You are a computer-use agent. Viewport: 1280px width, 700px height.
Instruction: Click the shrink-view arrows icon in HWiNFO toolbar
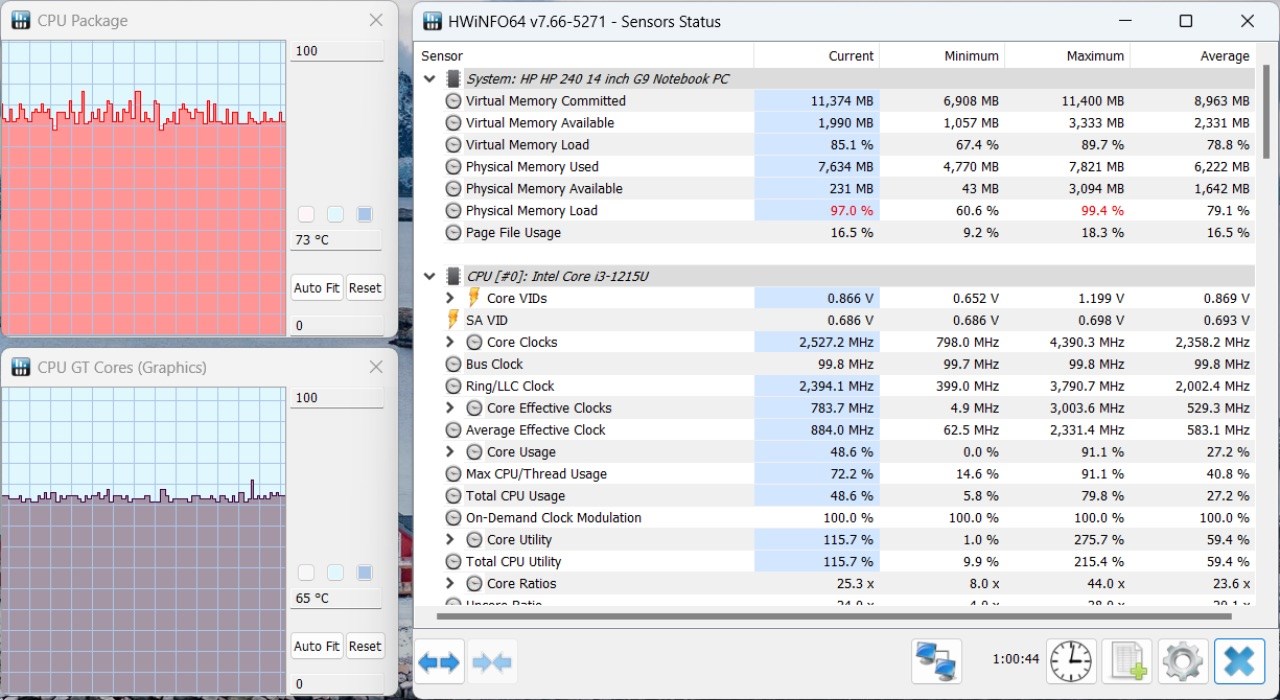(492, 661)
